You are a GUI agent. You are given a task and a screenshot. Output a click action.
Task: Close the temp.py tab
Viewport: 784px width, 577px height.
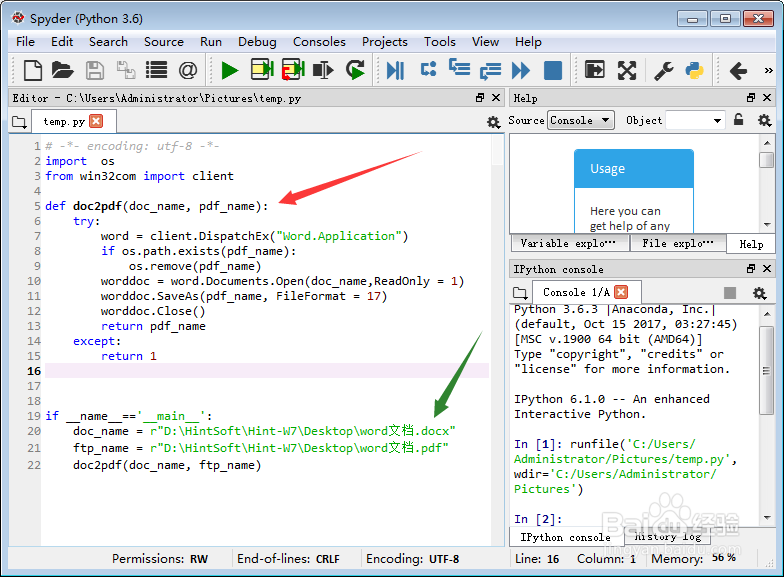(x=96, y=121)
